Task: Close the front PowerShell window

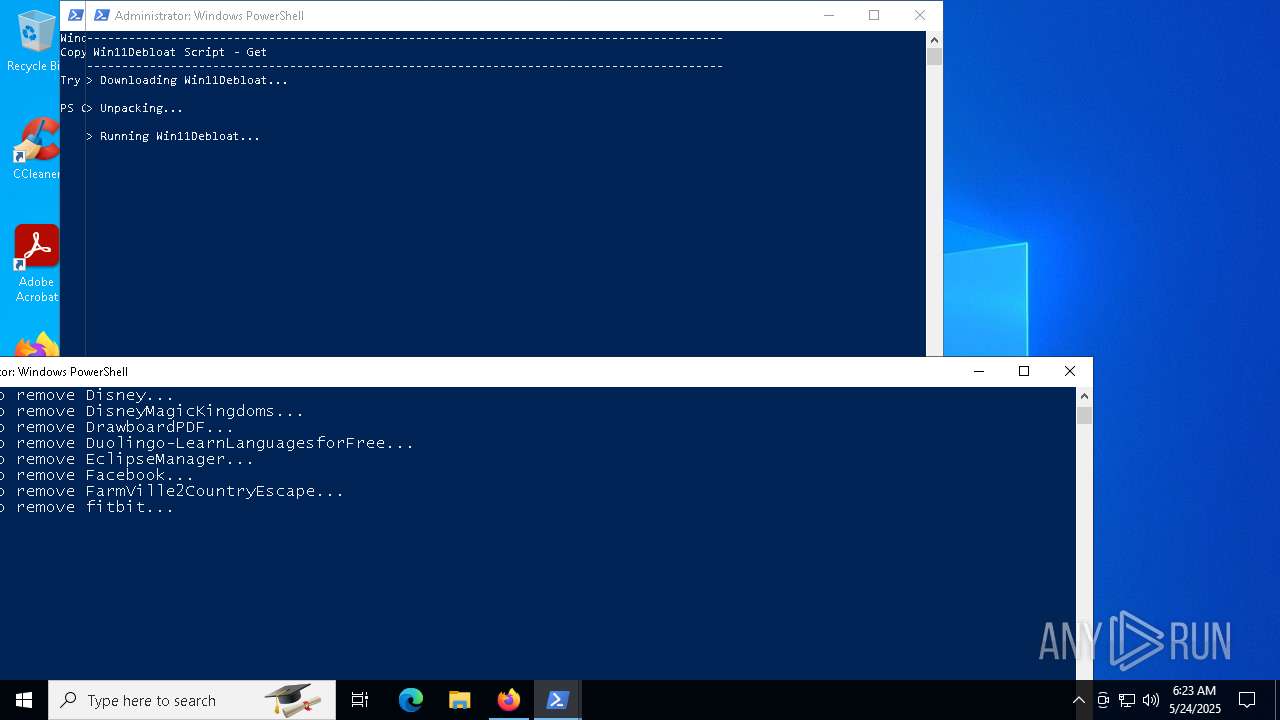Action: pos(1070,371)
